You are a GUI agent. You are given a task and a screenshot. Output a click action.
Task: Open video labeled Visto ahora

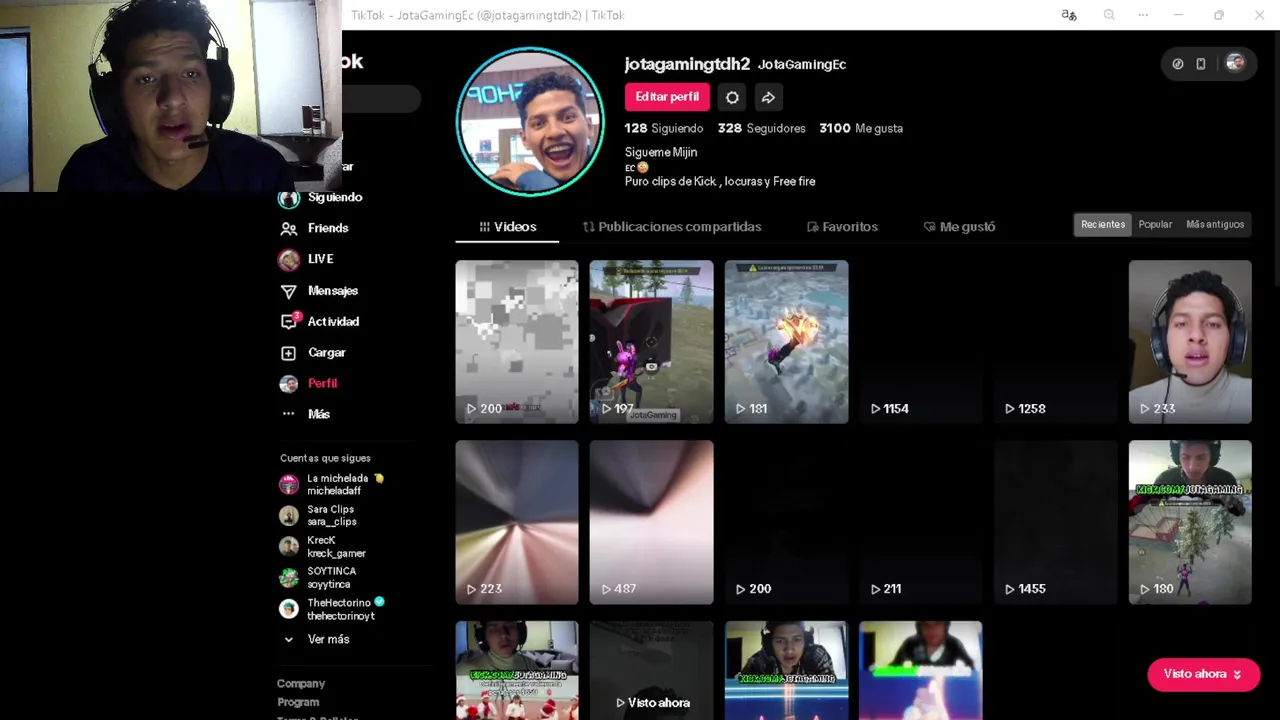[x=651, y=670]
